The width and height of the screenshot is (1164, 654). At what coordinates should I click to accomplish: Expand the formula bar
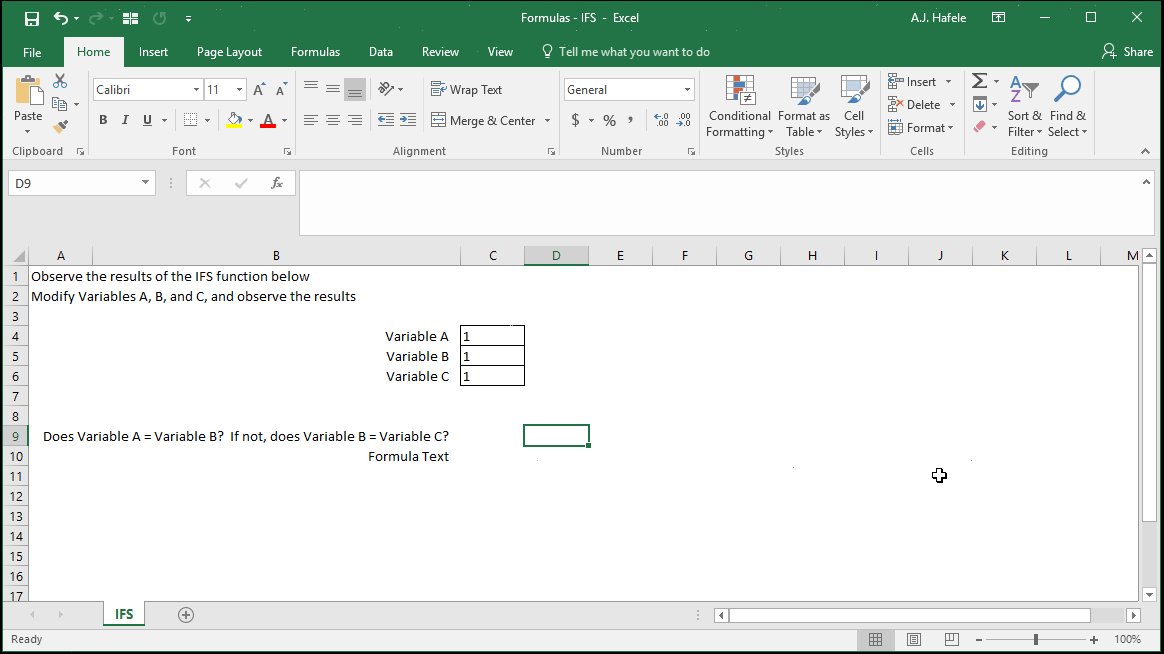[x=1146, y=182]
